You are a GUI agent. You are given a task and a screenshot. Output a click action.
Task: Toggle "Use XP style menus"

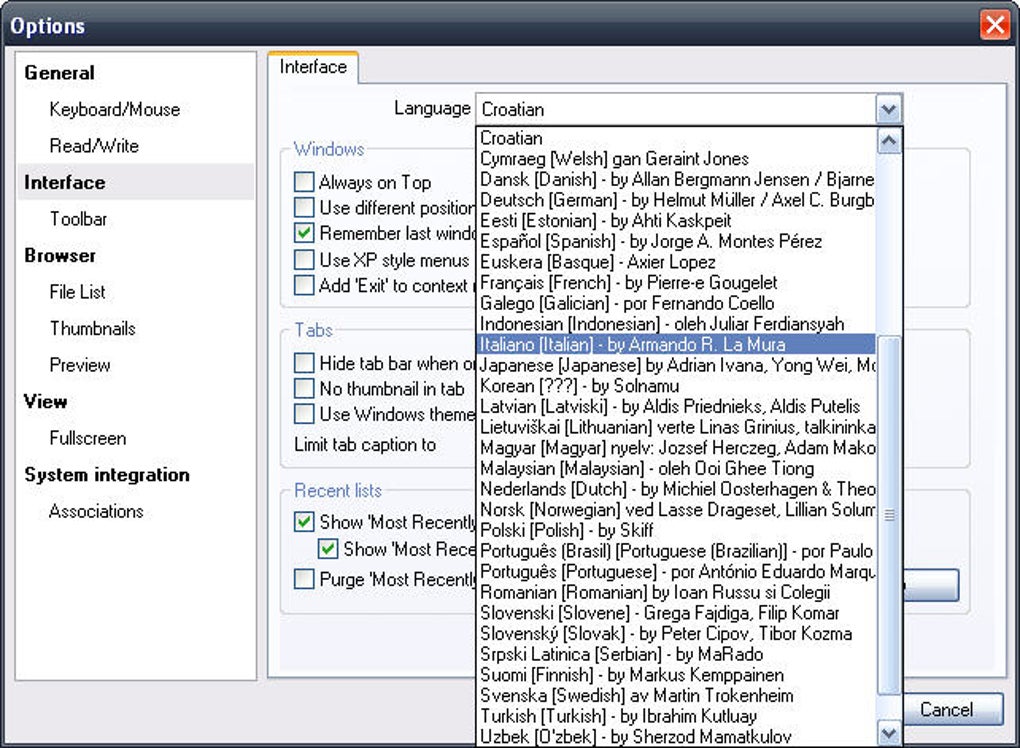tap(304, 261)
